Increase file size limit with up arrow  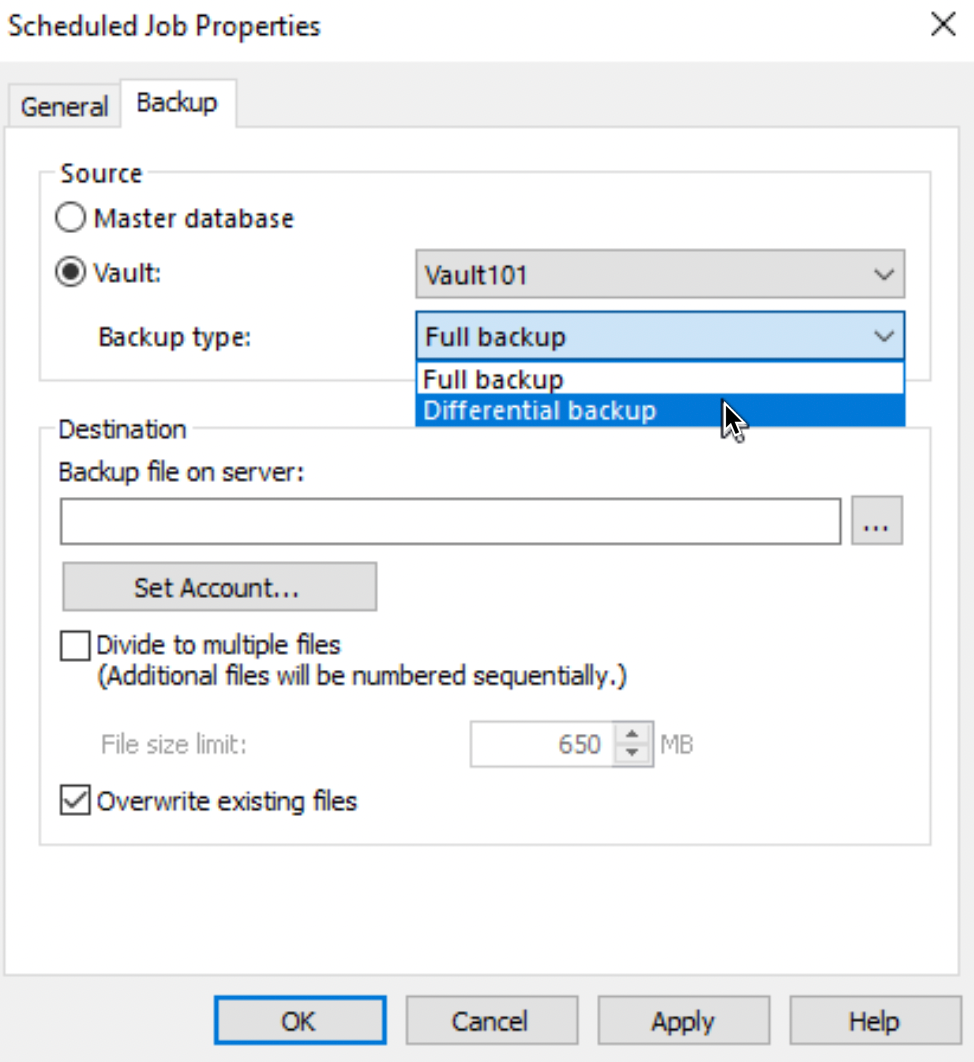pos(632,734)
